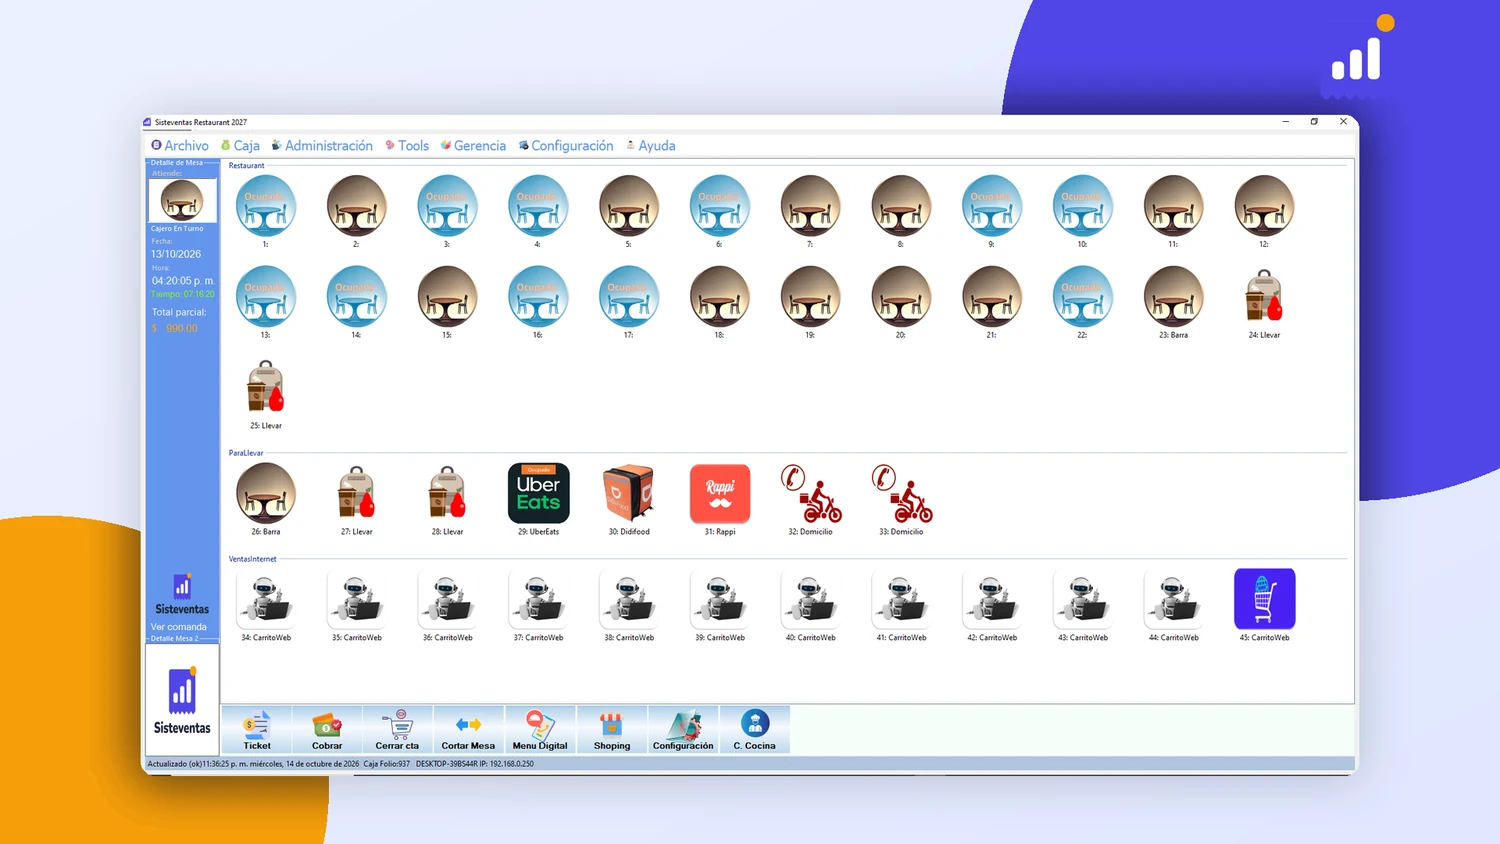Select the 45: CarritoWeb shopping cart tile

click(x=1265, y=599)
